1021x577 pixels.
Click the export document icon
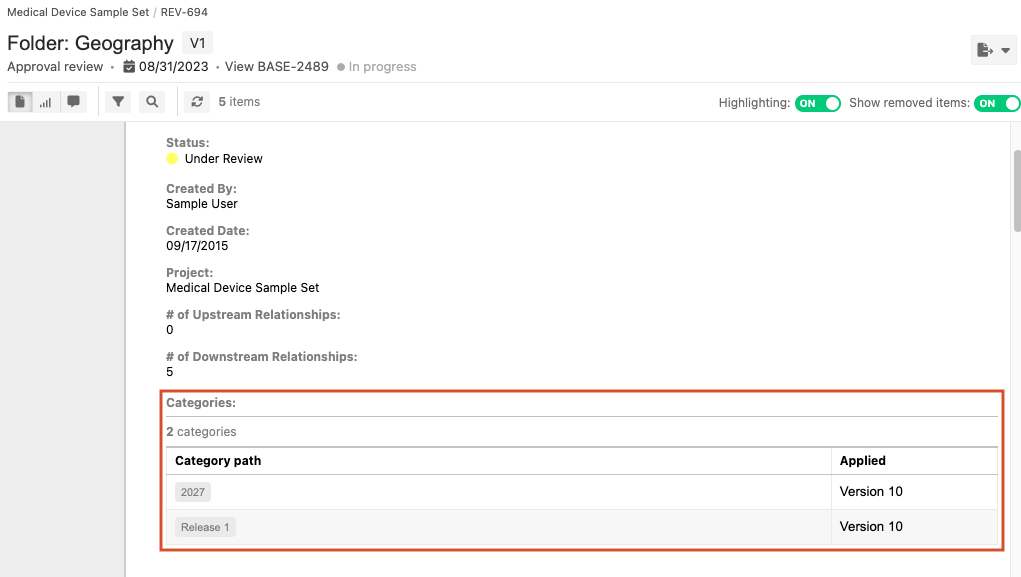[x=985, y=50]
